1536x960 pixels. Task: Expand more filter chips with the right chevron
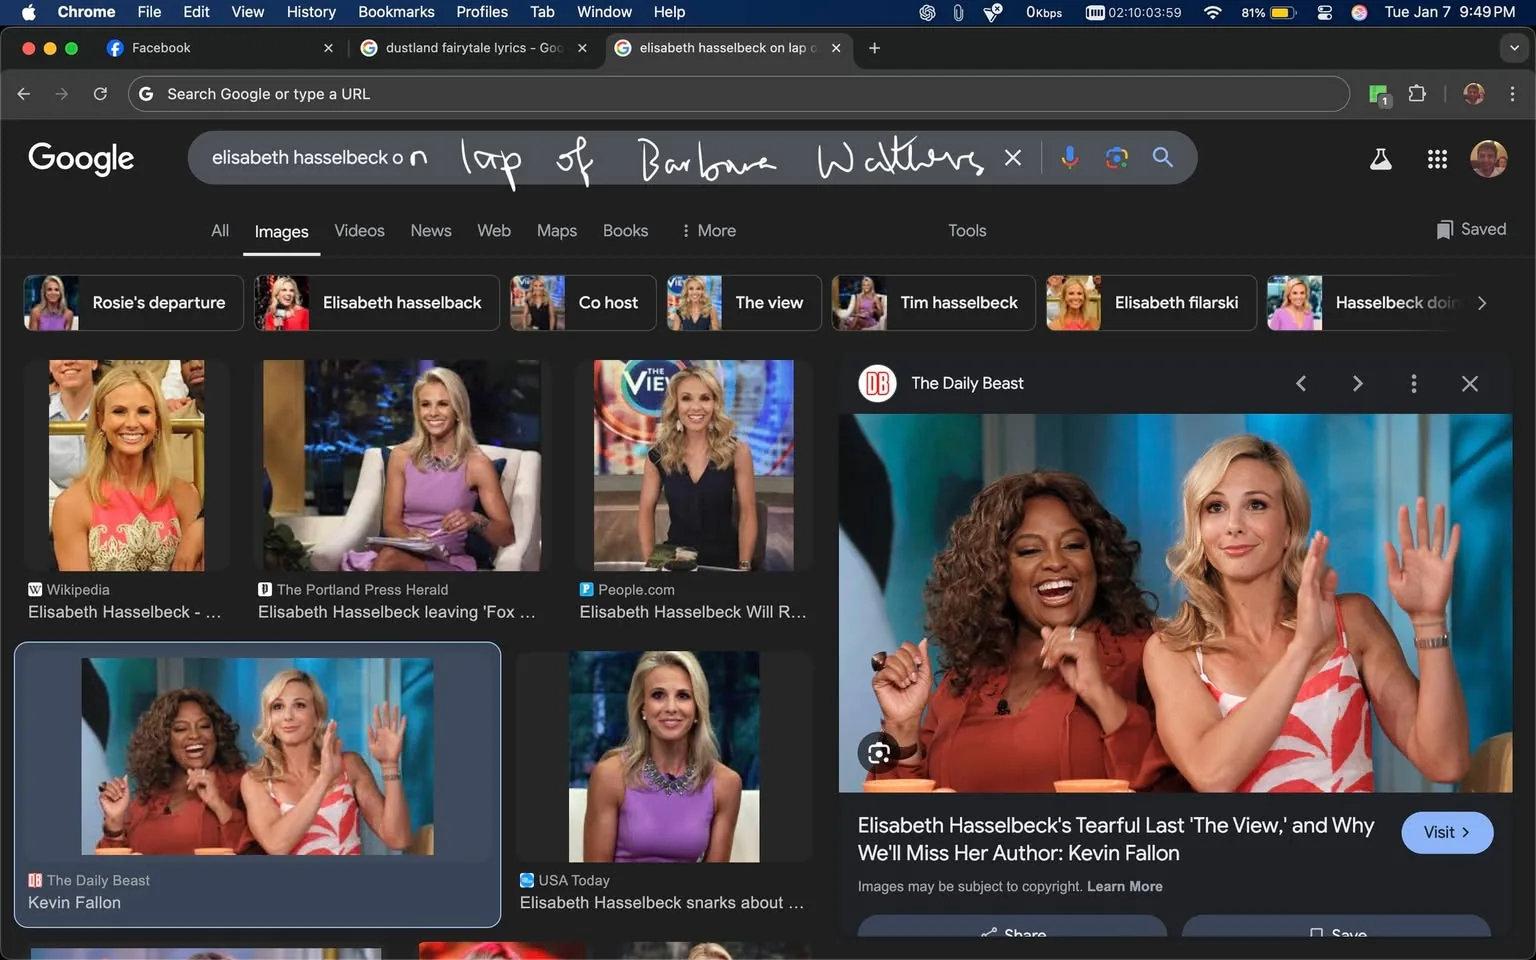(1483, 302)
